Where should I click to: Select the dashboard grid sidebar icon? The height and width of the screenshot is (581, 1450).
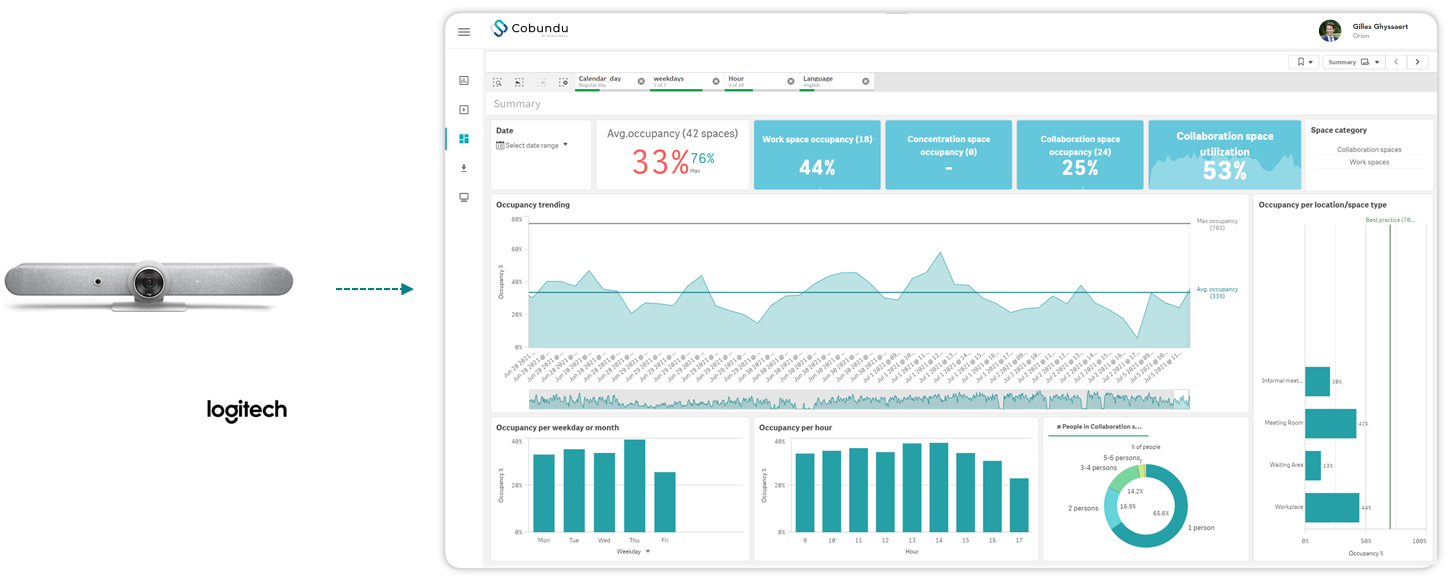click(464, 139)
